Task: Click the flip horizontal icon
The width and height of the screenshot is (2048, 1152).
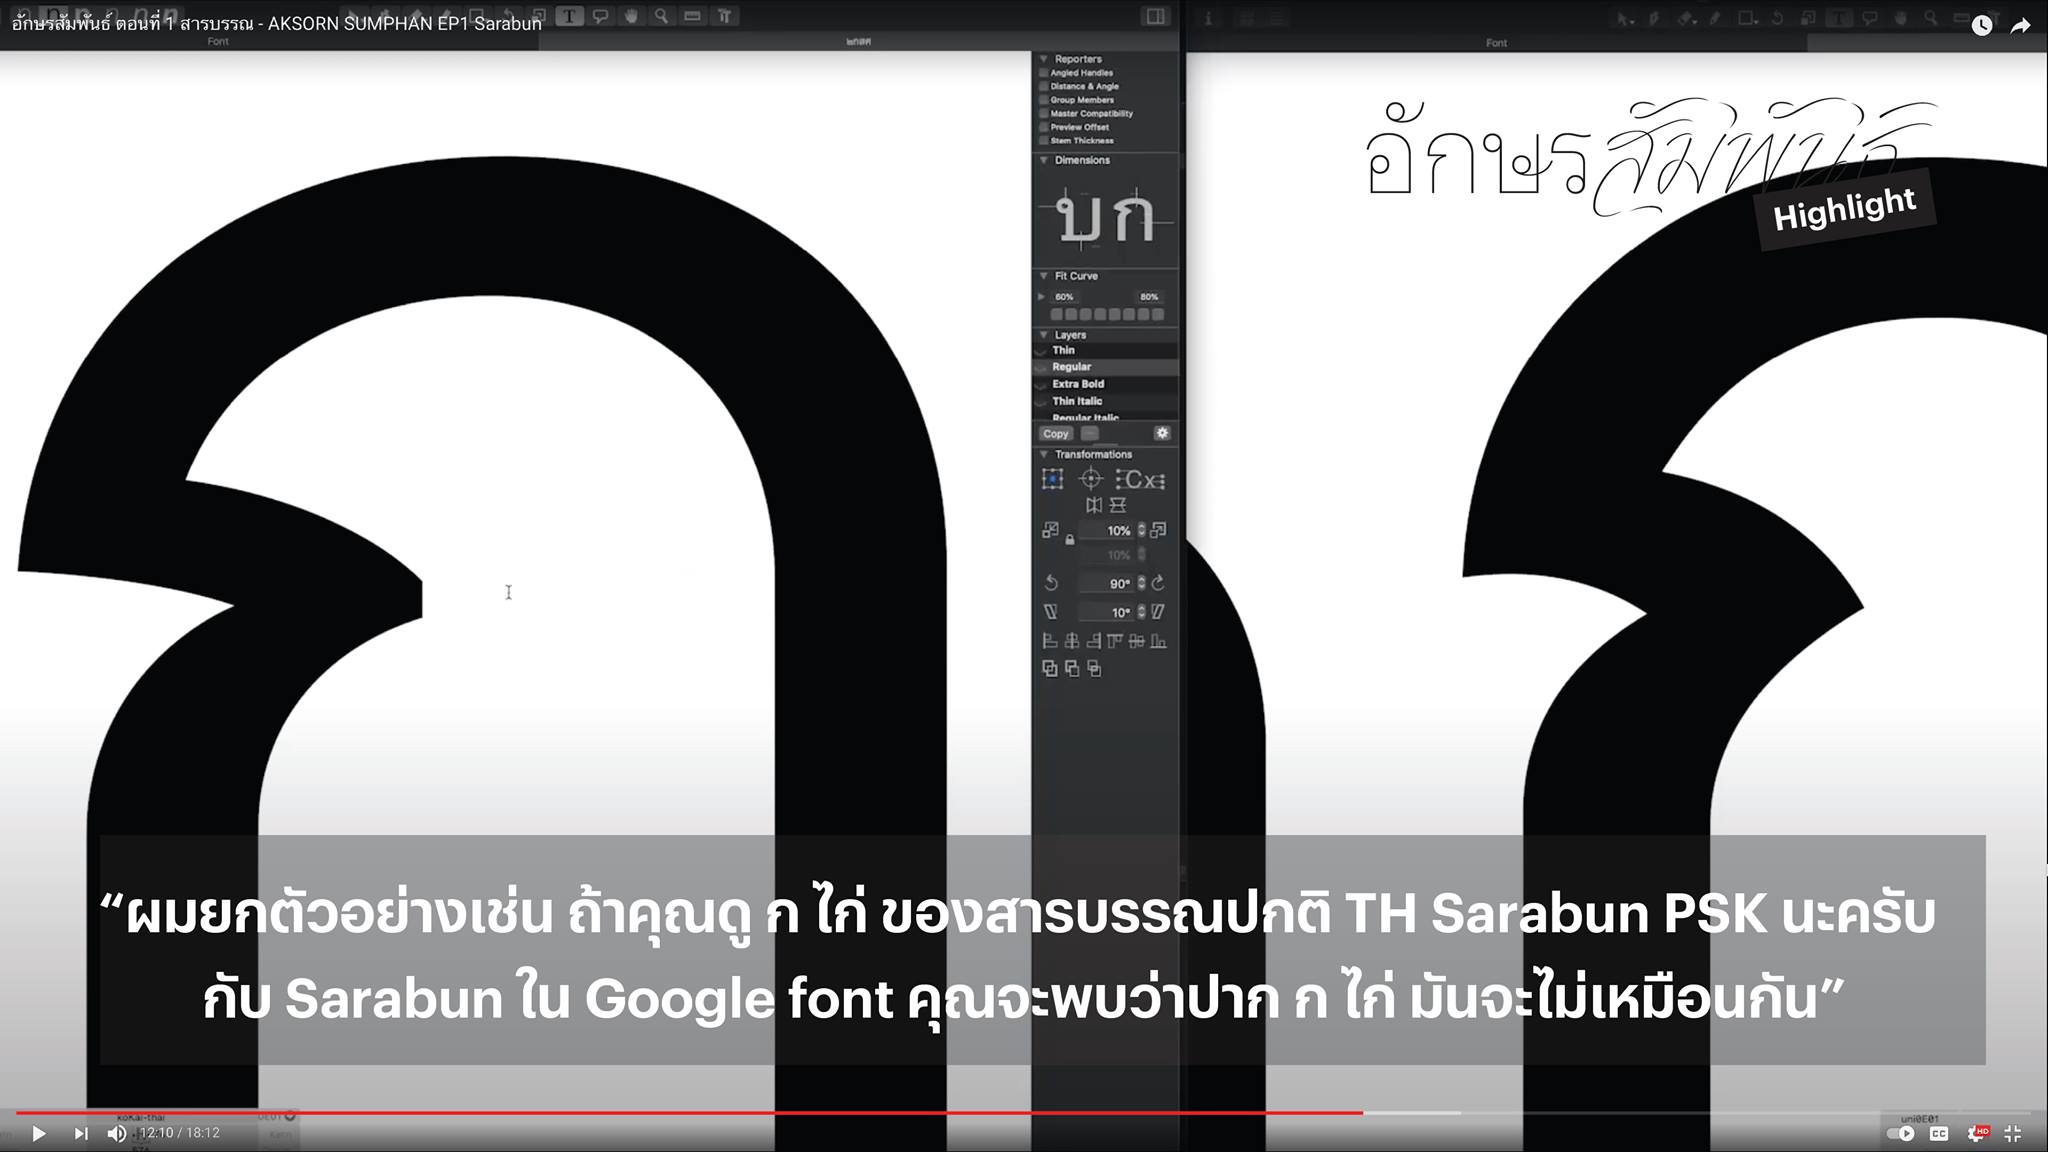Action: (1094, 506)
